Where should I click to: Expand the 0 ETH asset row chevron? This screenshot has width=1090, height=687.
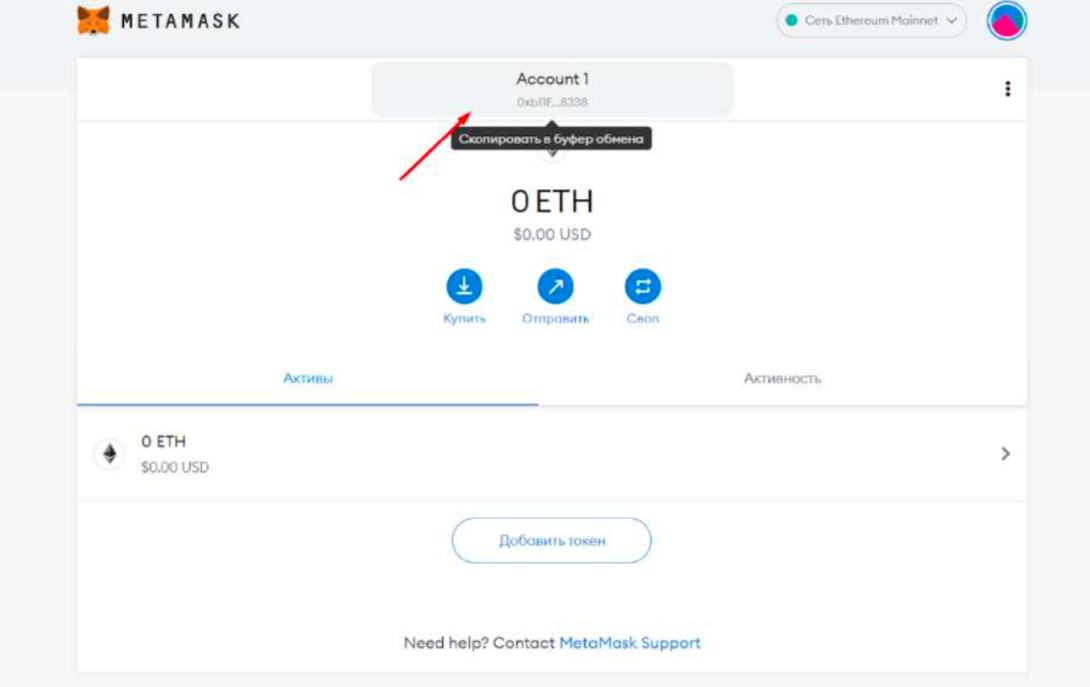[x=1005, y=454]
